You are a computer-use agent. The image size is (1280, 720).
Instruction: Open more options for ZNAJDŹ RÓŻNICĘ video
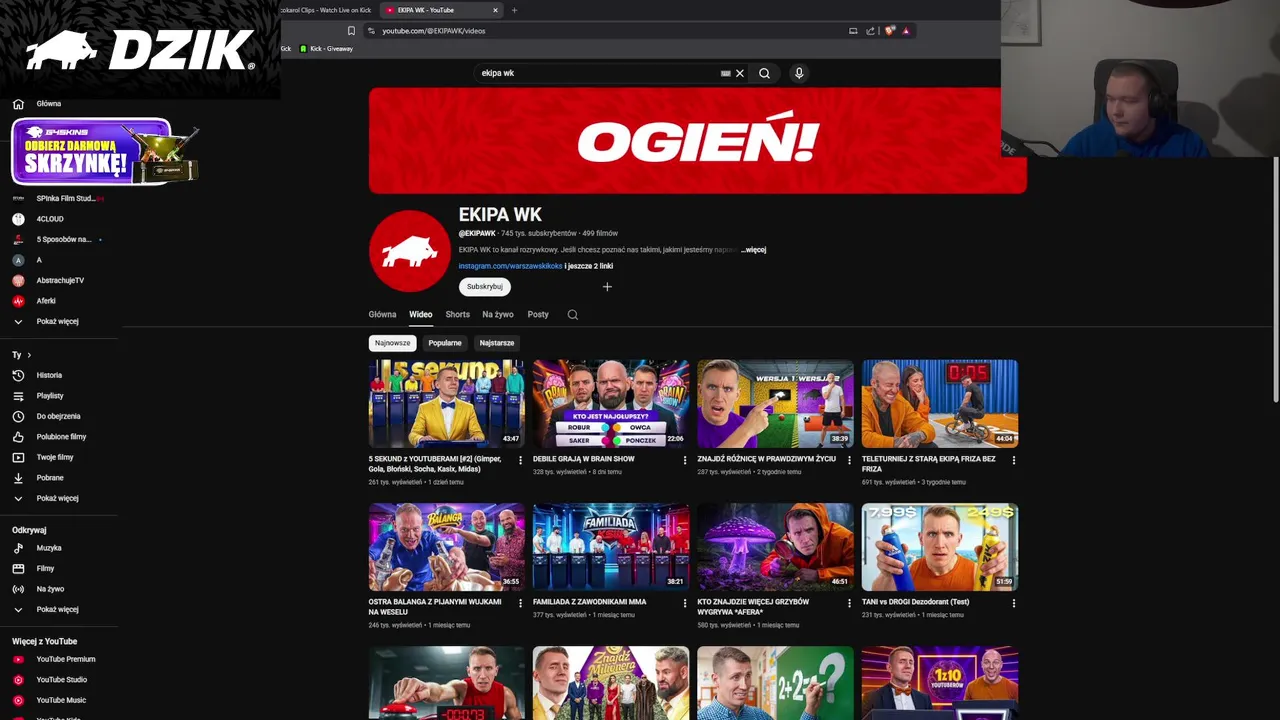849,460
